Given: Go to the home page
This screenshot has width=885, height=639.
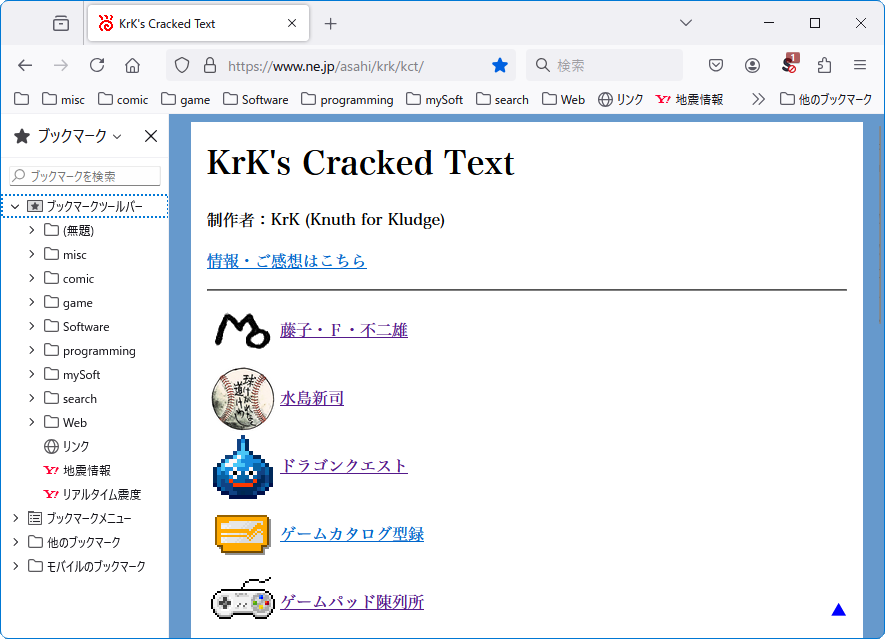Looking at the screenshot, I should coord(133,65).
